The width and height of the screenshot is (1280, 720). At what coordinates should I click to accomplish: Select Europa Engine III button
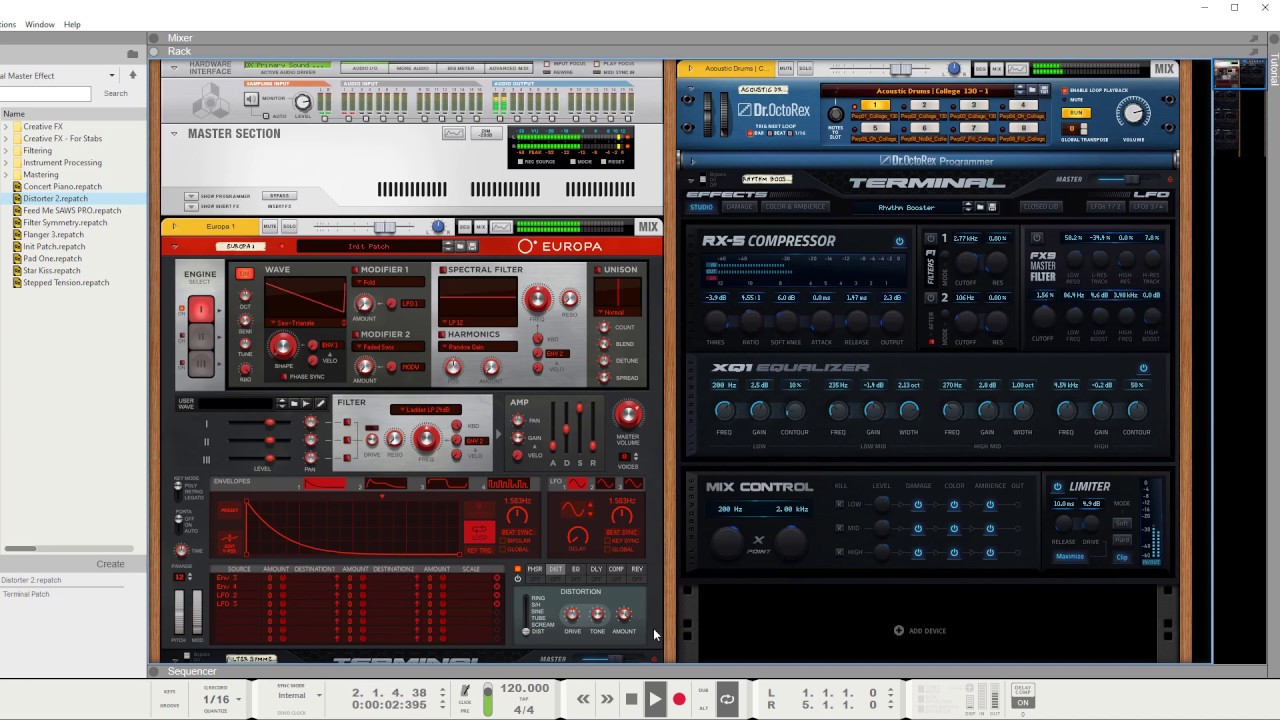pos(200,366)
